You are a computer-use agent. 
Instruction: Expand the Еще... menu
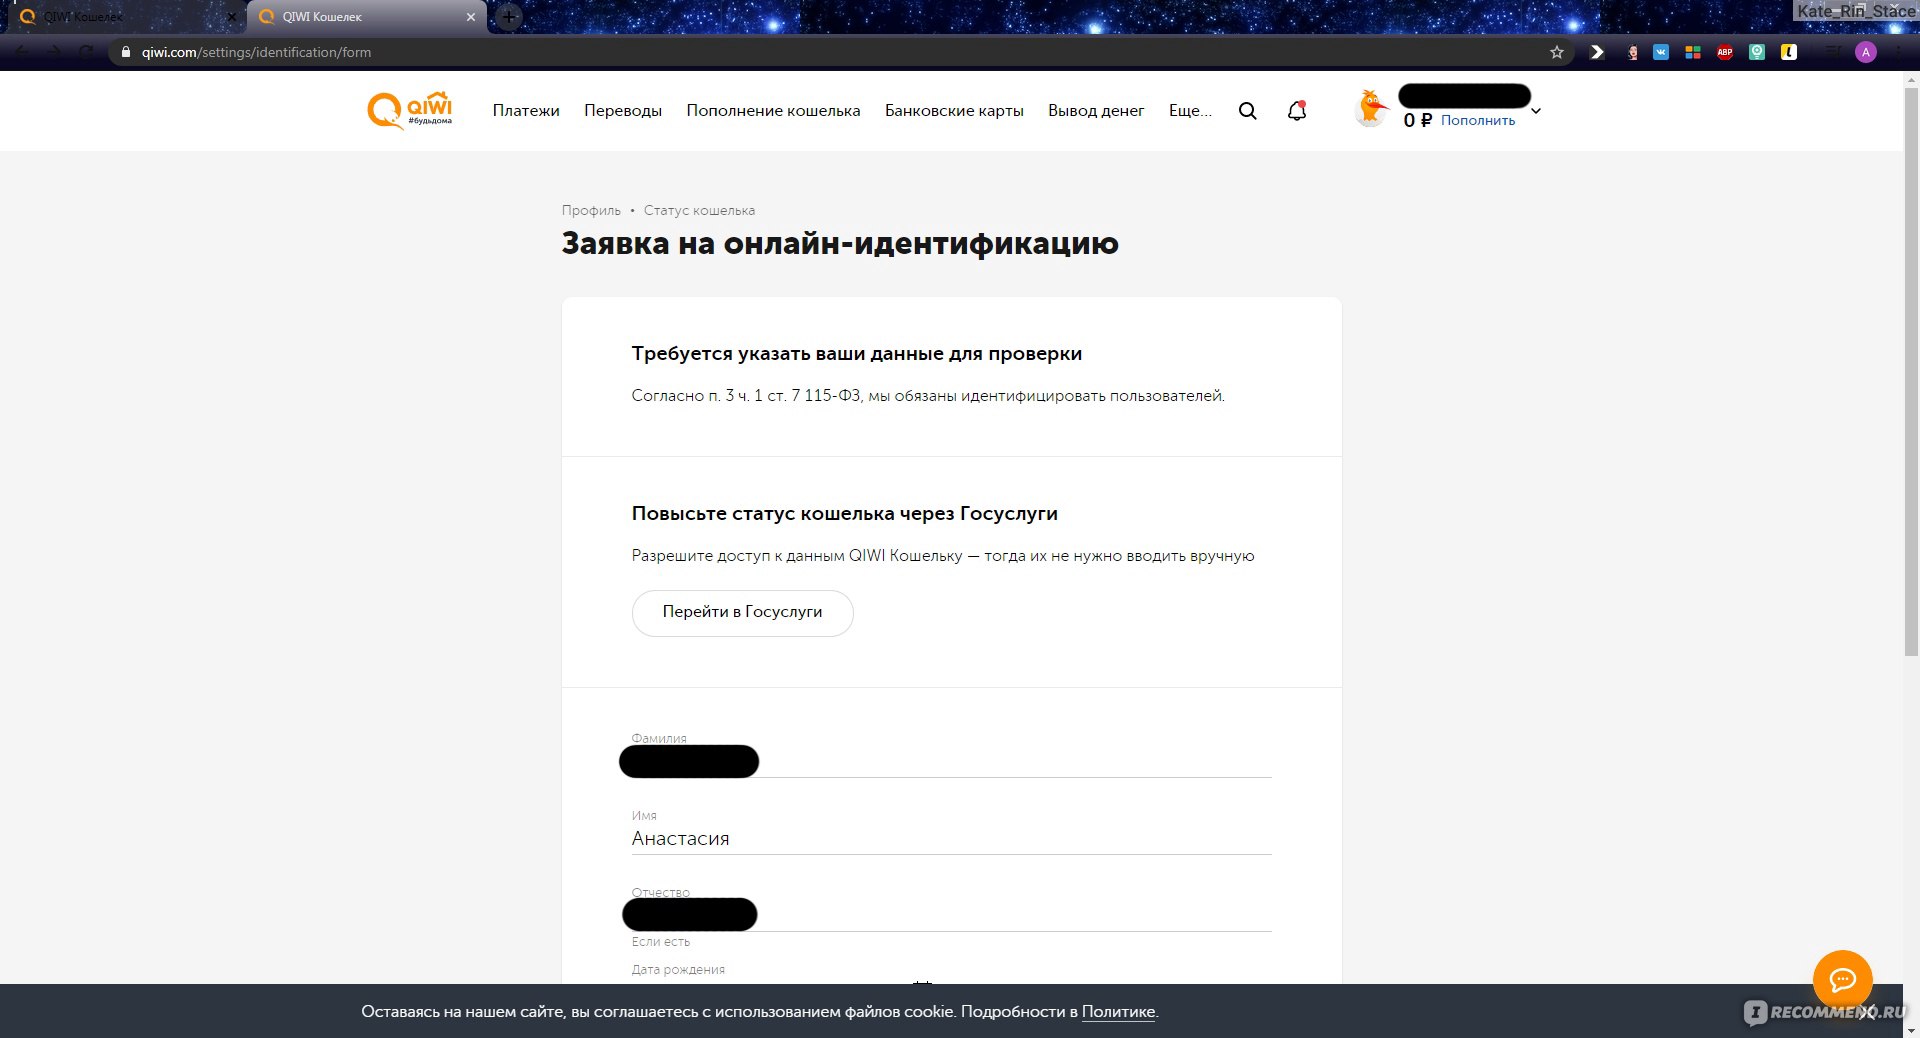(1190, 111)
